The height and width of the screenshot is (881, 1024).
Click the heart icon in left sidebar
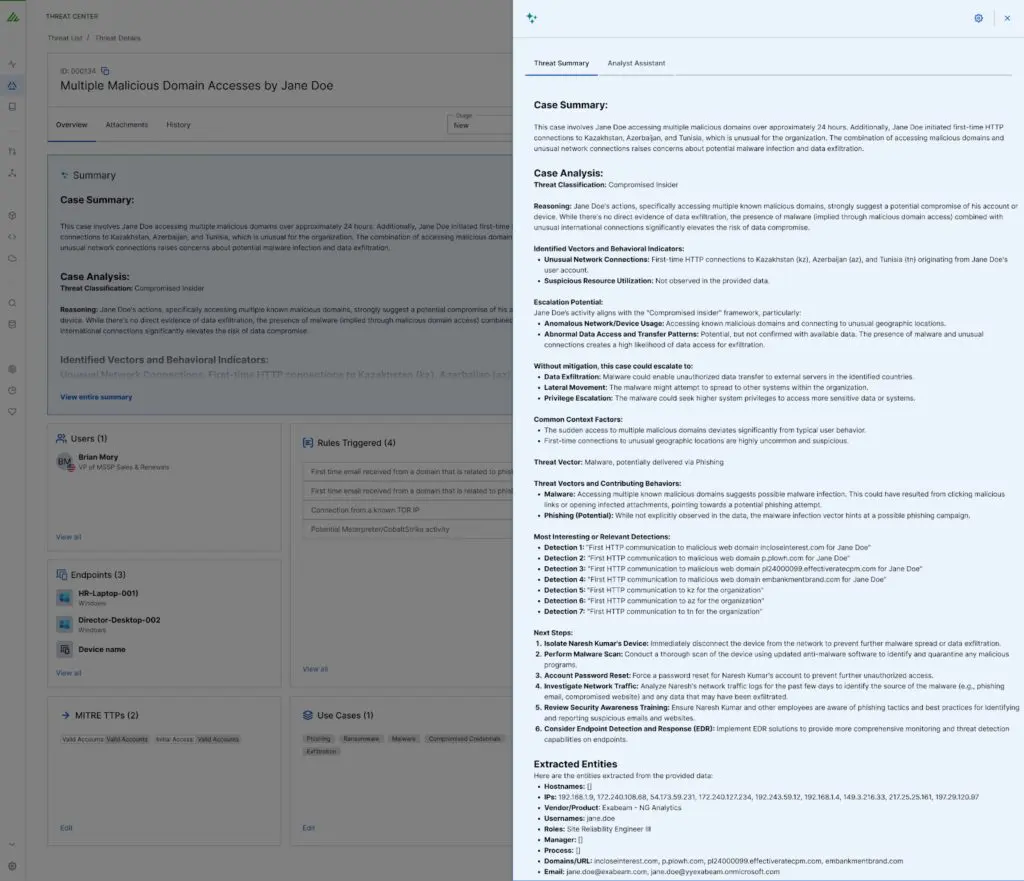click(12, 411)
